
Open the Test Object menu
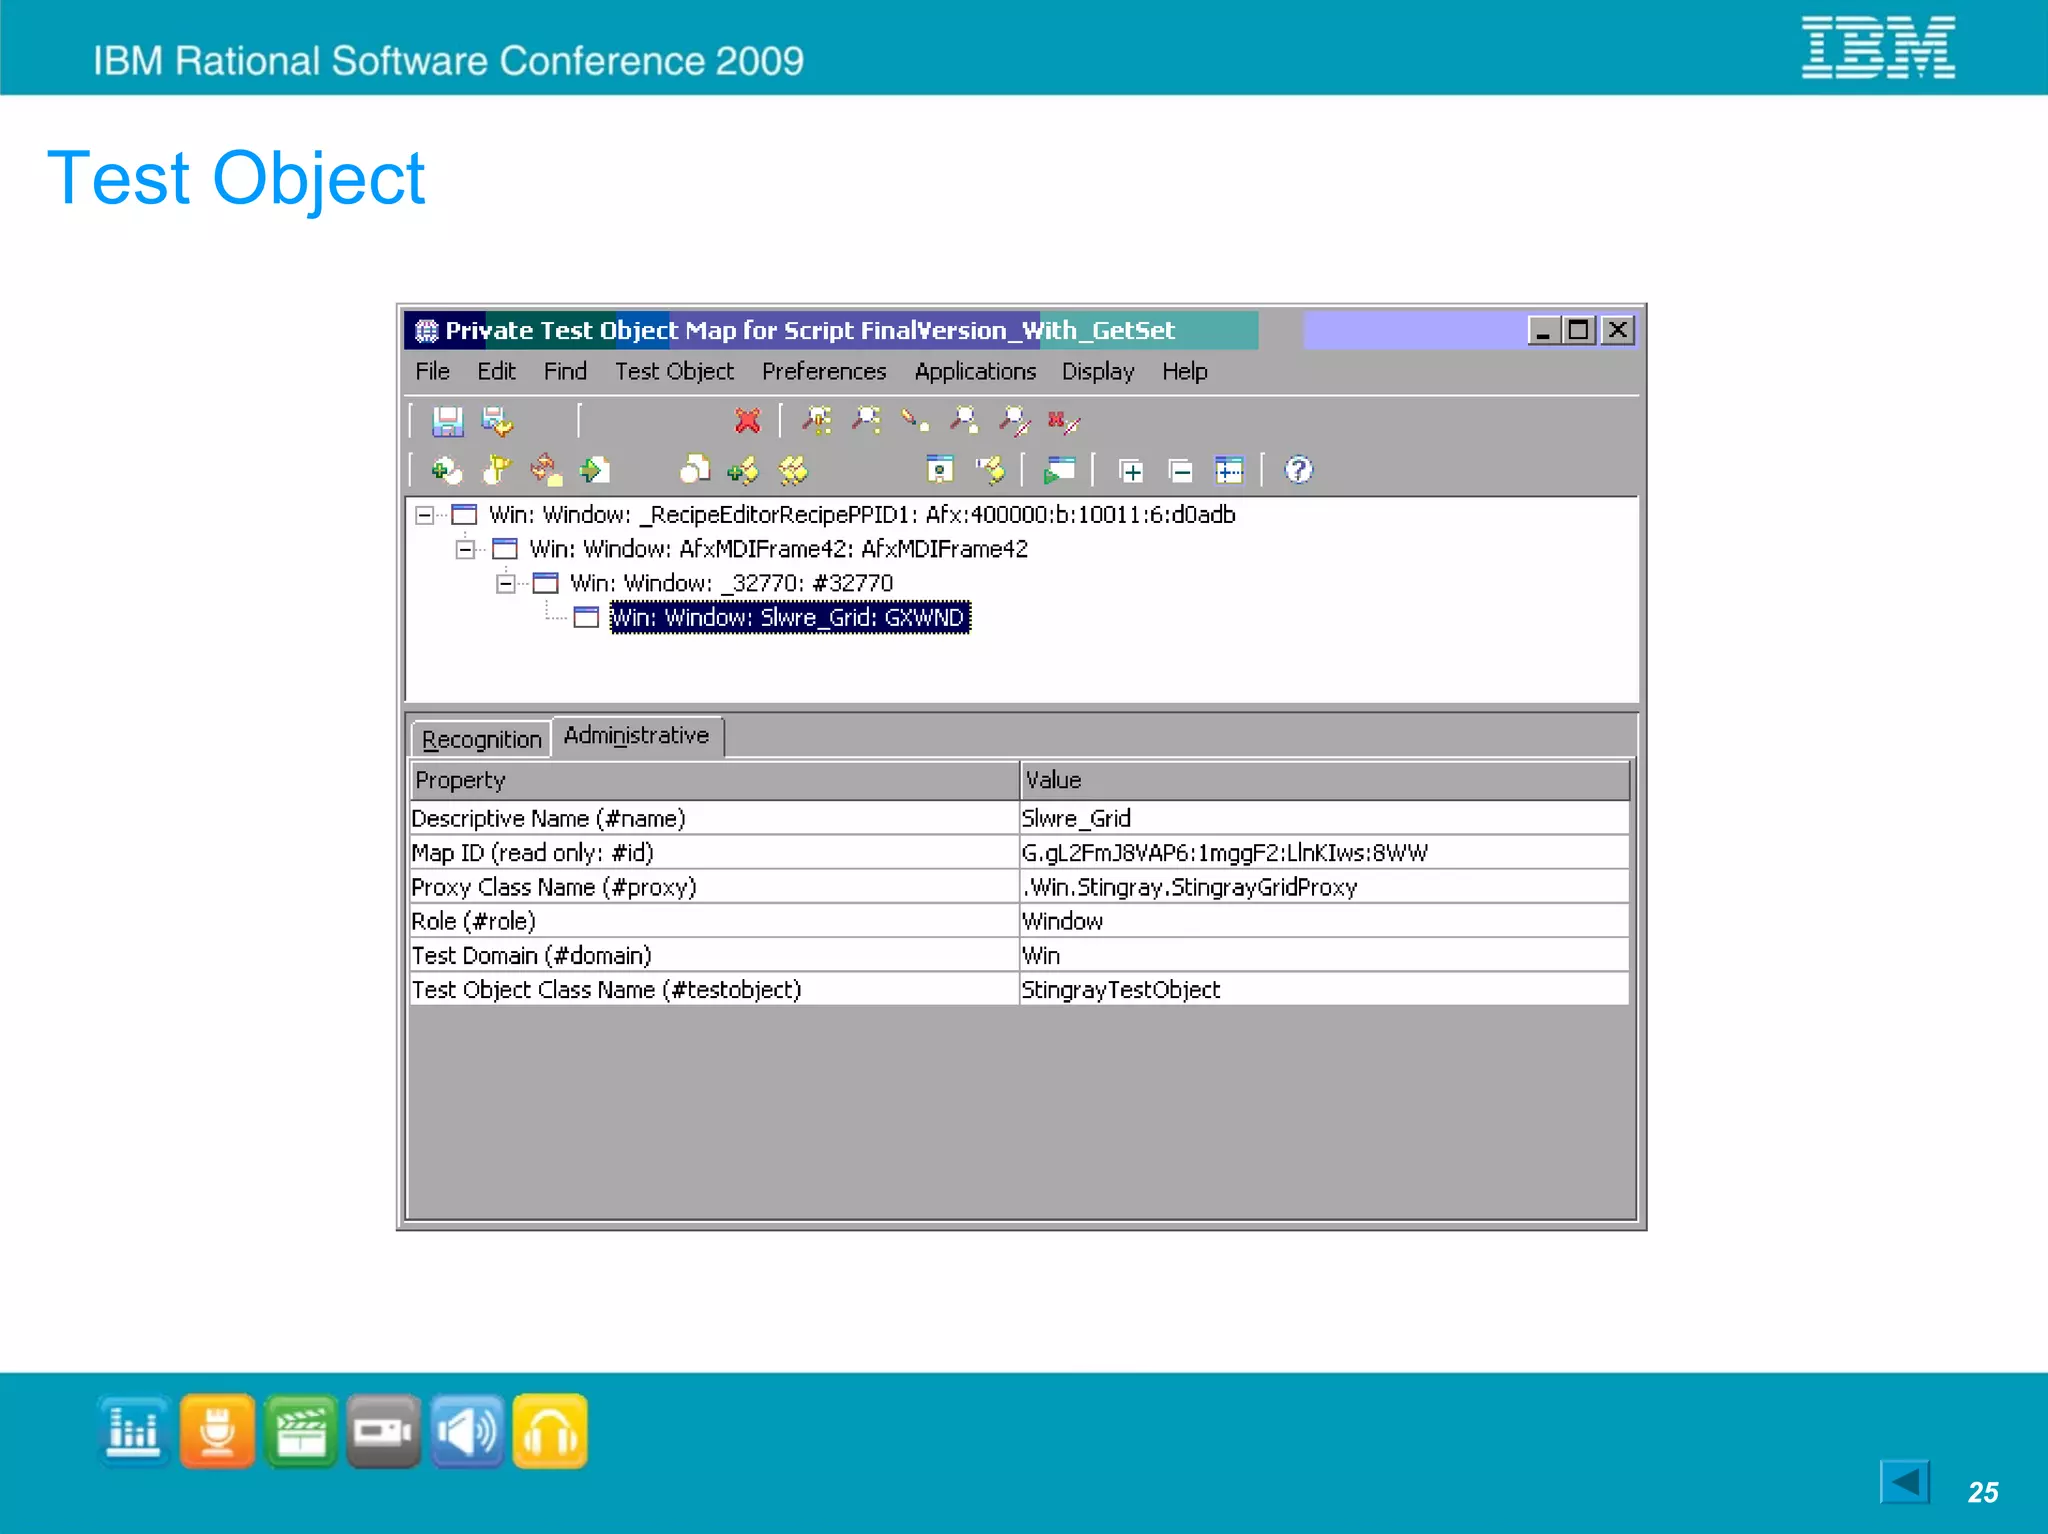673,372
